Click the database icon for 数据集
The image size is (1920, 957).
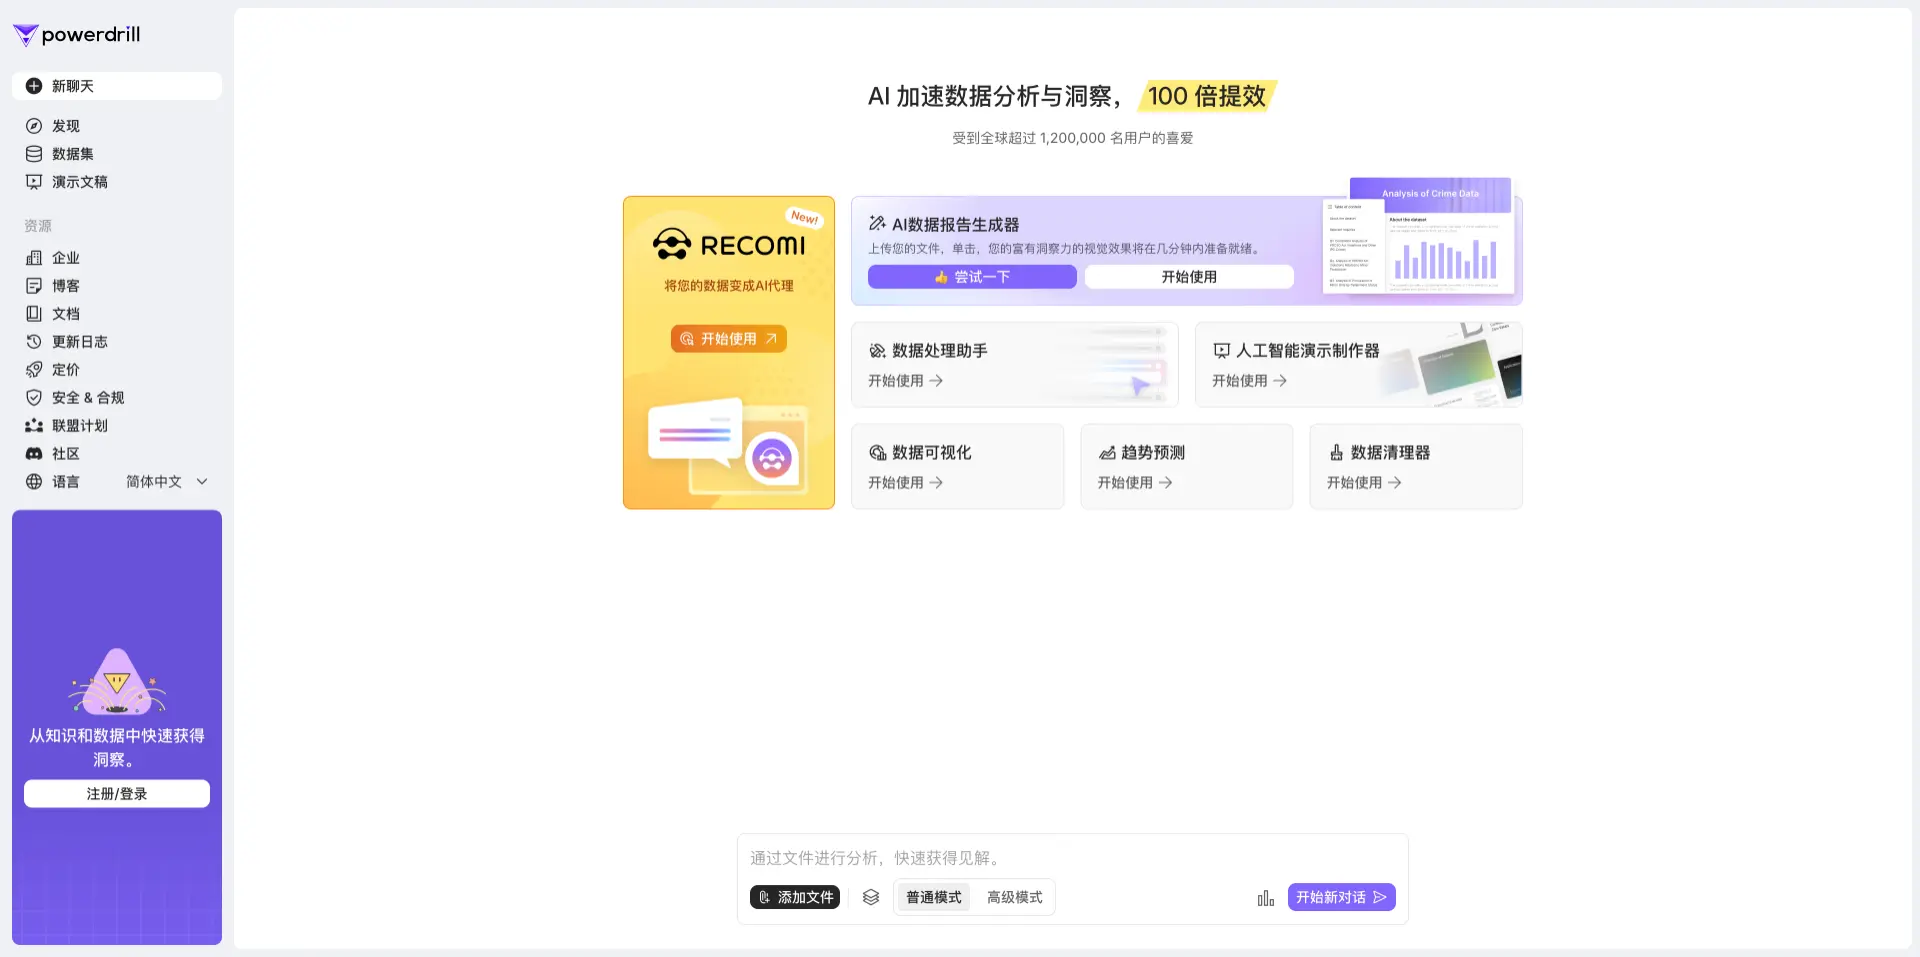34,154
